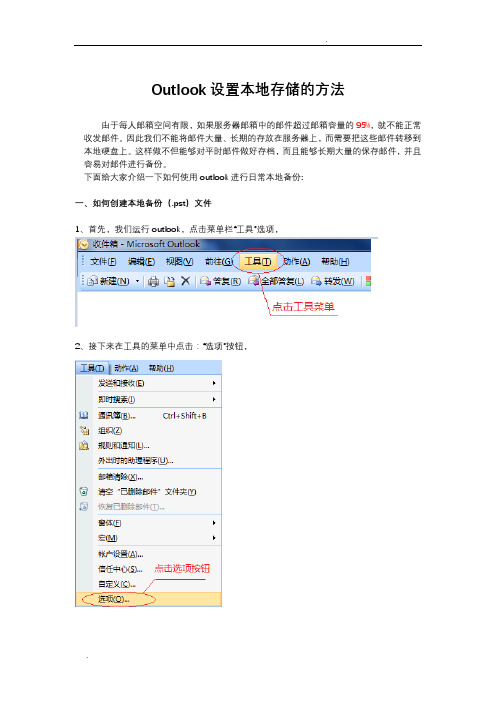The image size is (496, 702).
Task: Click the 组织 organize icon in menu
Action: tap(84, 430)
